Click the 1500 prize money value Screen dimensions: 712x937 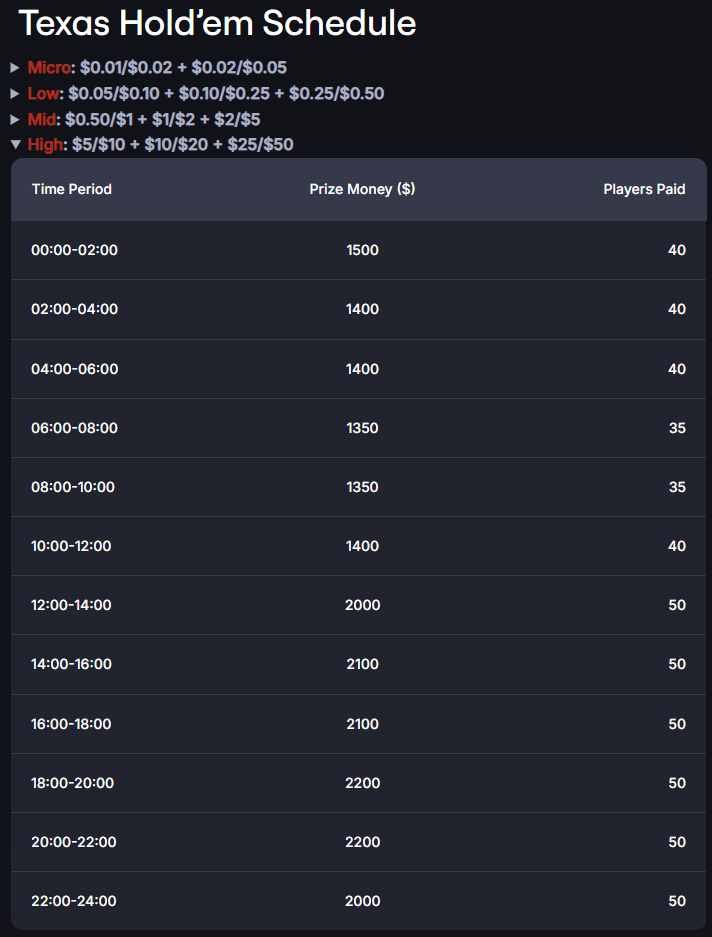(x=362, y=250)
